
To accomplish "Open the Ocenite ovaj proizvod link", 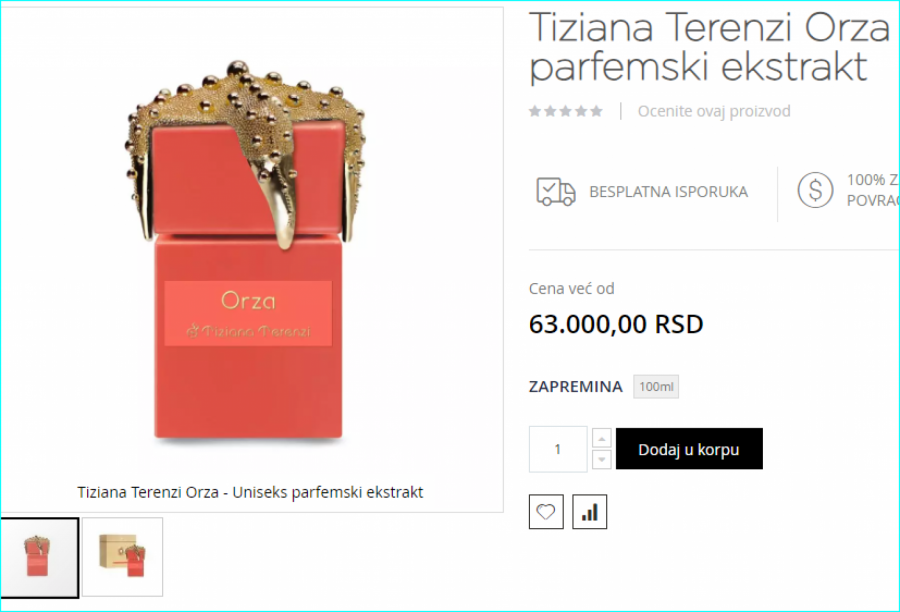I will point(714,111).
